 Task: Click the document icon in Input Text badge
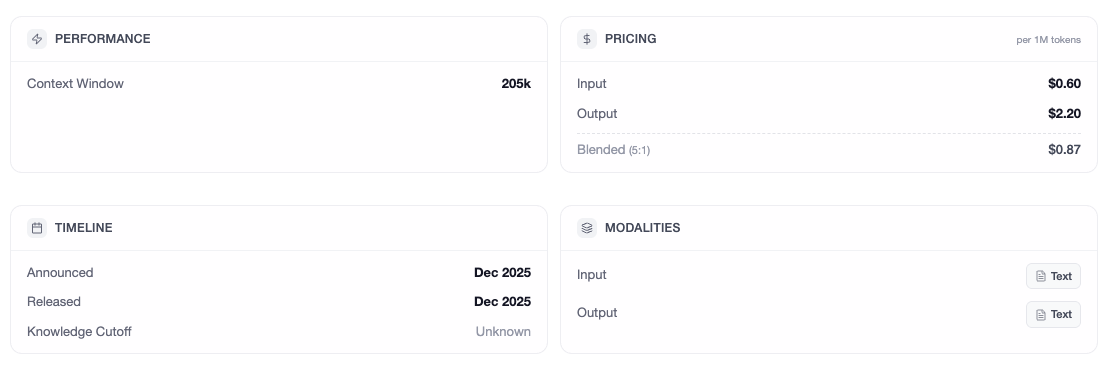point(1041,276)
